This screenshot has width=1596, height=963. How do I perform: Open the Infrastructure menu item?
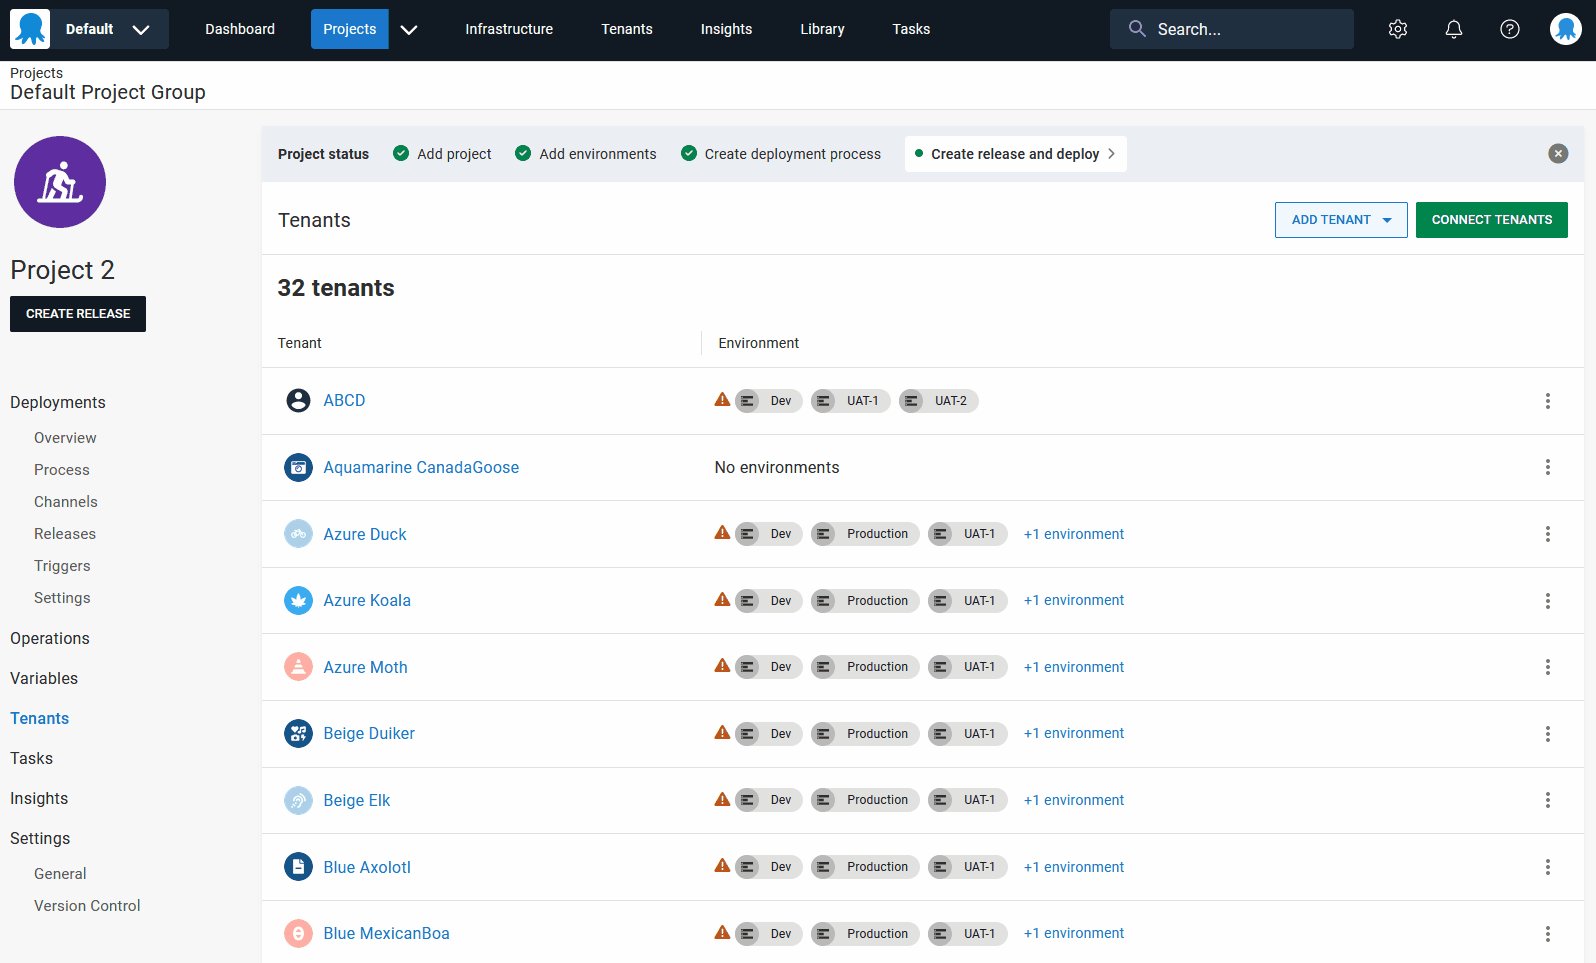509,29
